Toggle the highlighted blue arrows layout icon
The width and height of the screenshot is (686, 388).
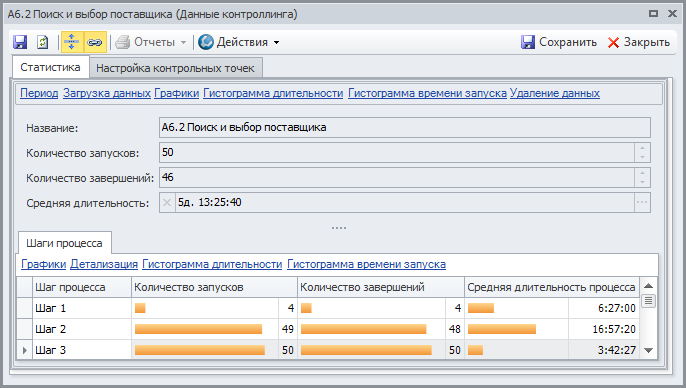[72, 42]
